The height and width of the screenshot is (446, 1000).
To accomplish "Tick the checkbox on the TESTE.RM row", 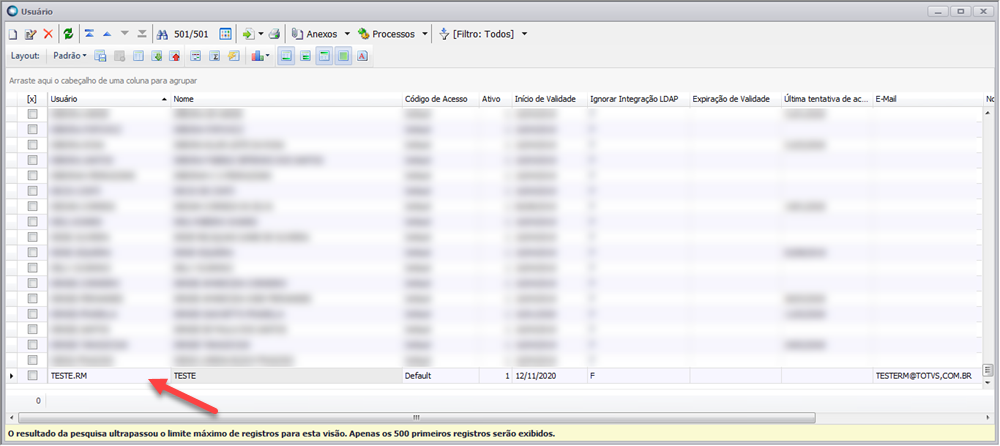I will point(33,376).
